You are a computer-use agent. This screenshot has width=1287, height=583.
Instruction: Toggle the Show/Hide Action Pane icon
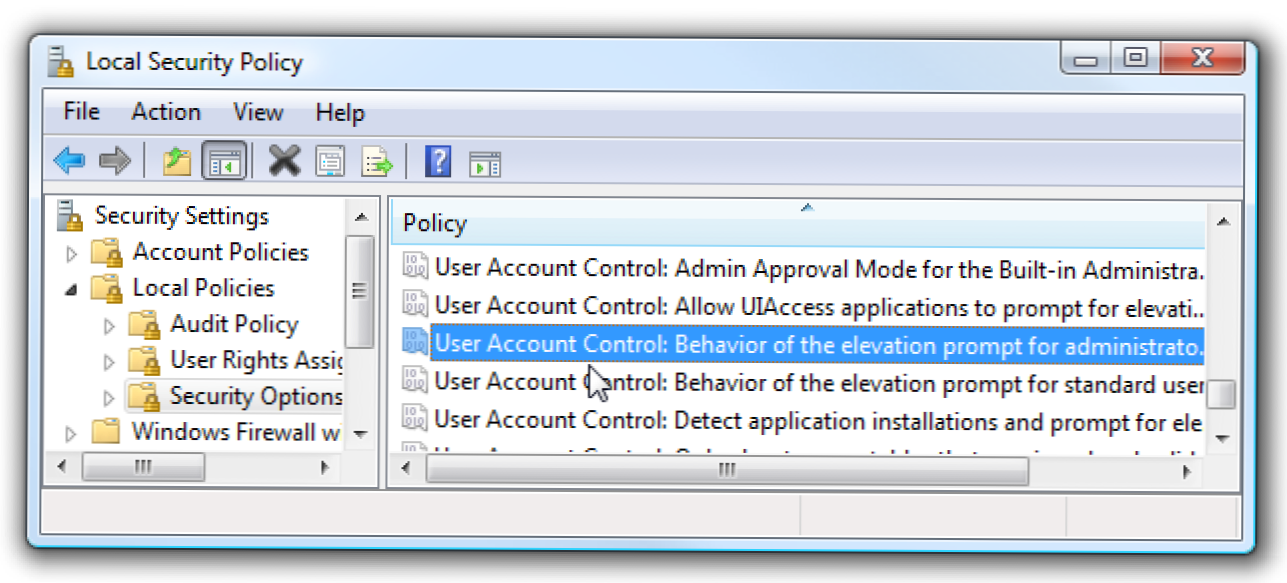pyautogui.click(x=485, y=163)
